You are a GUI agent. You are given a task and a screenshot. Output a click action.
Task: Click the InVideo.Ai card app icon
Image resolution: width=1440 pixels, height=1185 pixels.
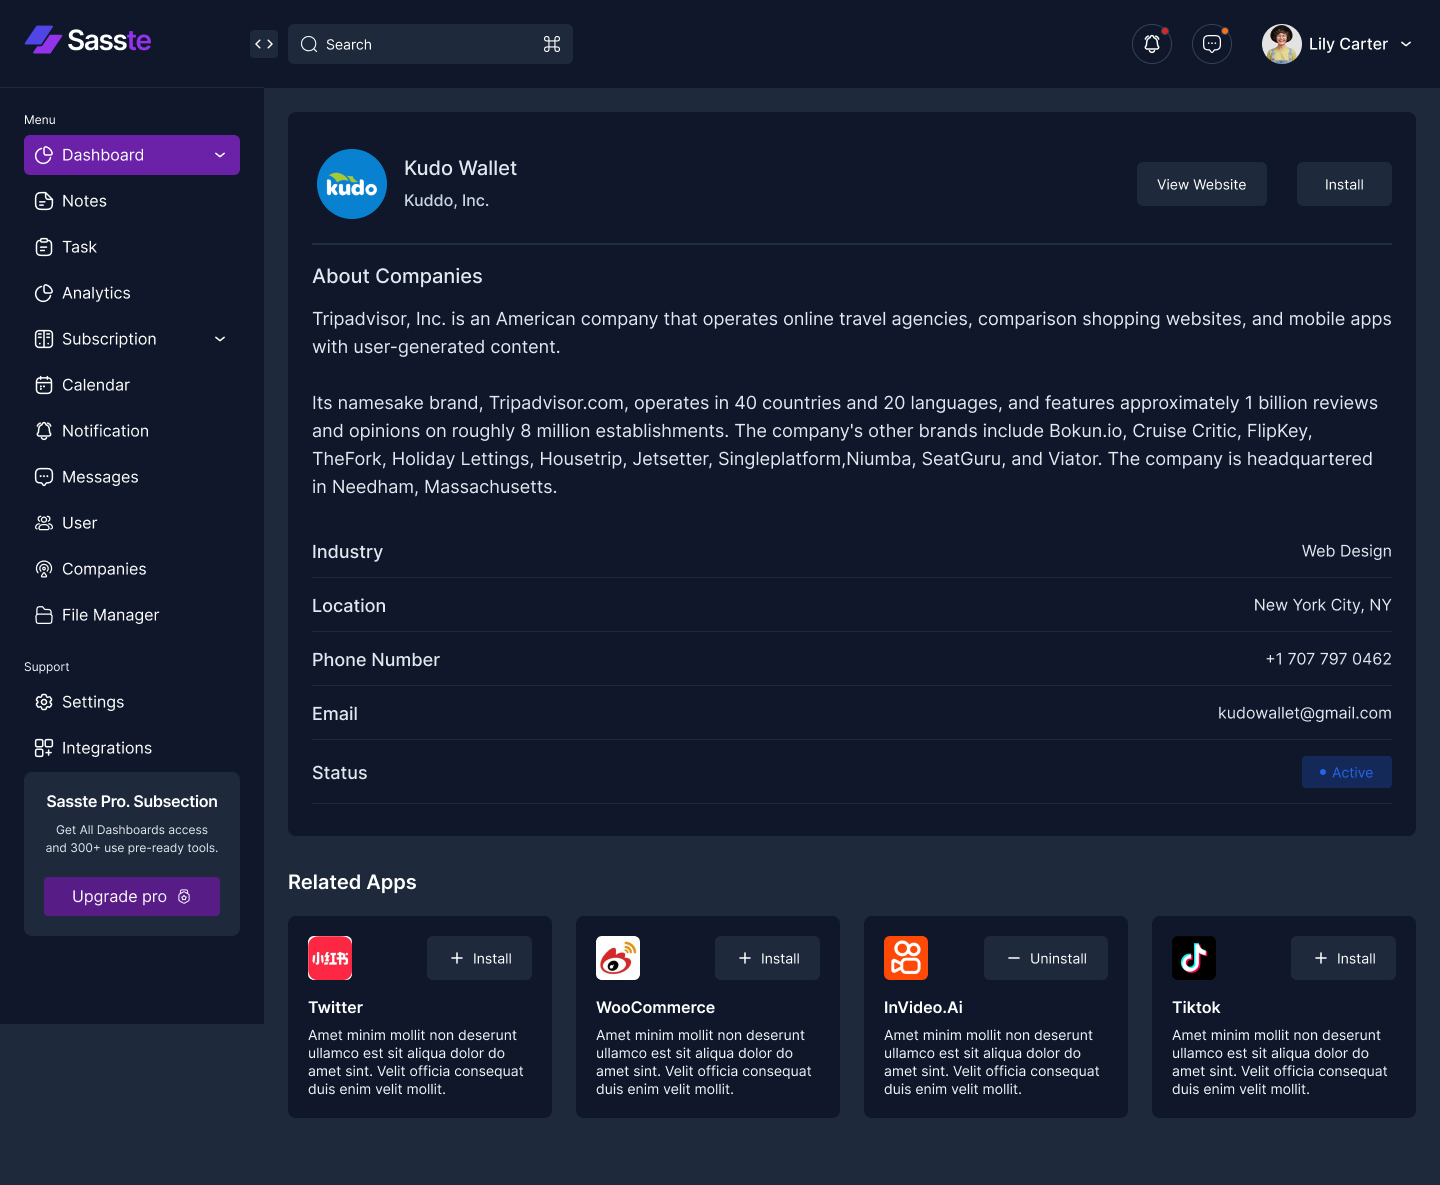[906, 958]
